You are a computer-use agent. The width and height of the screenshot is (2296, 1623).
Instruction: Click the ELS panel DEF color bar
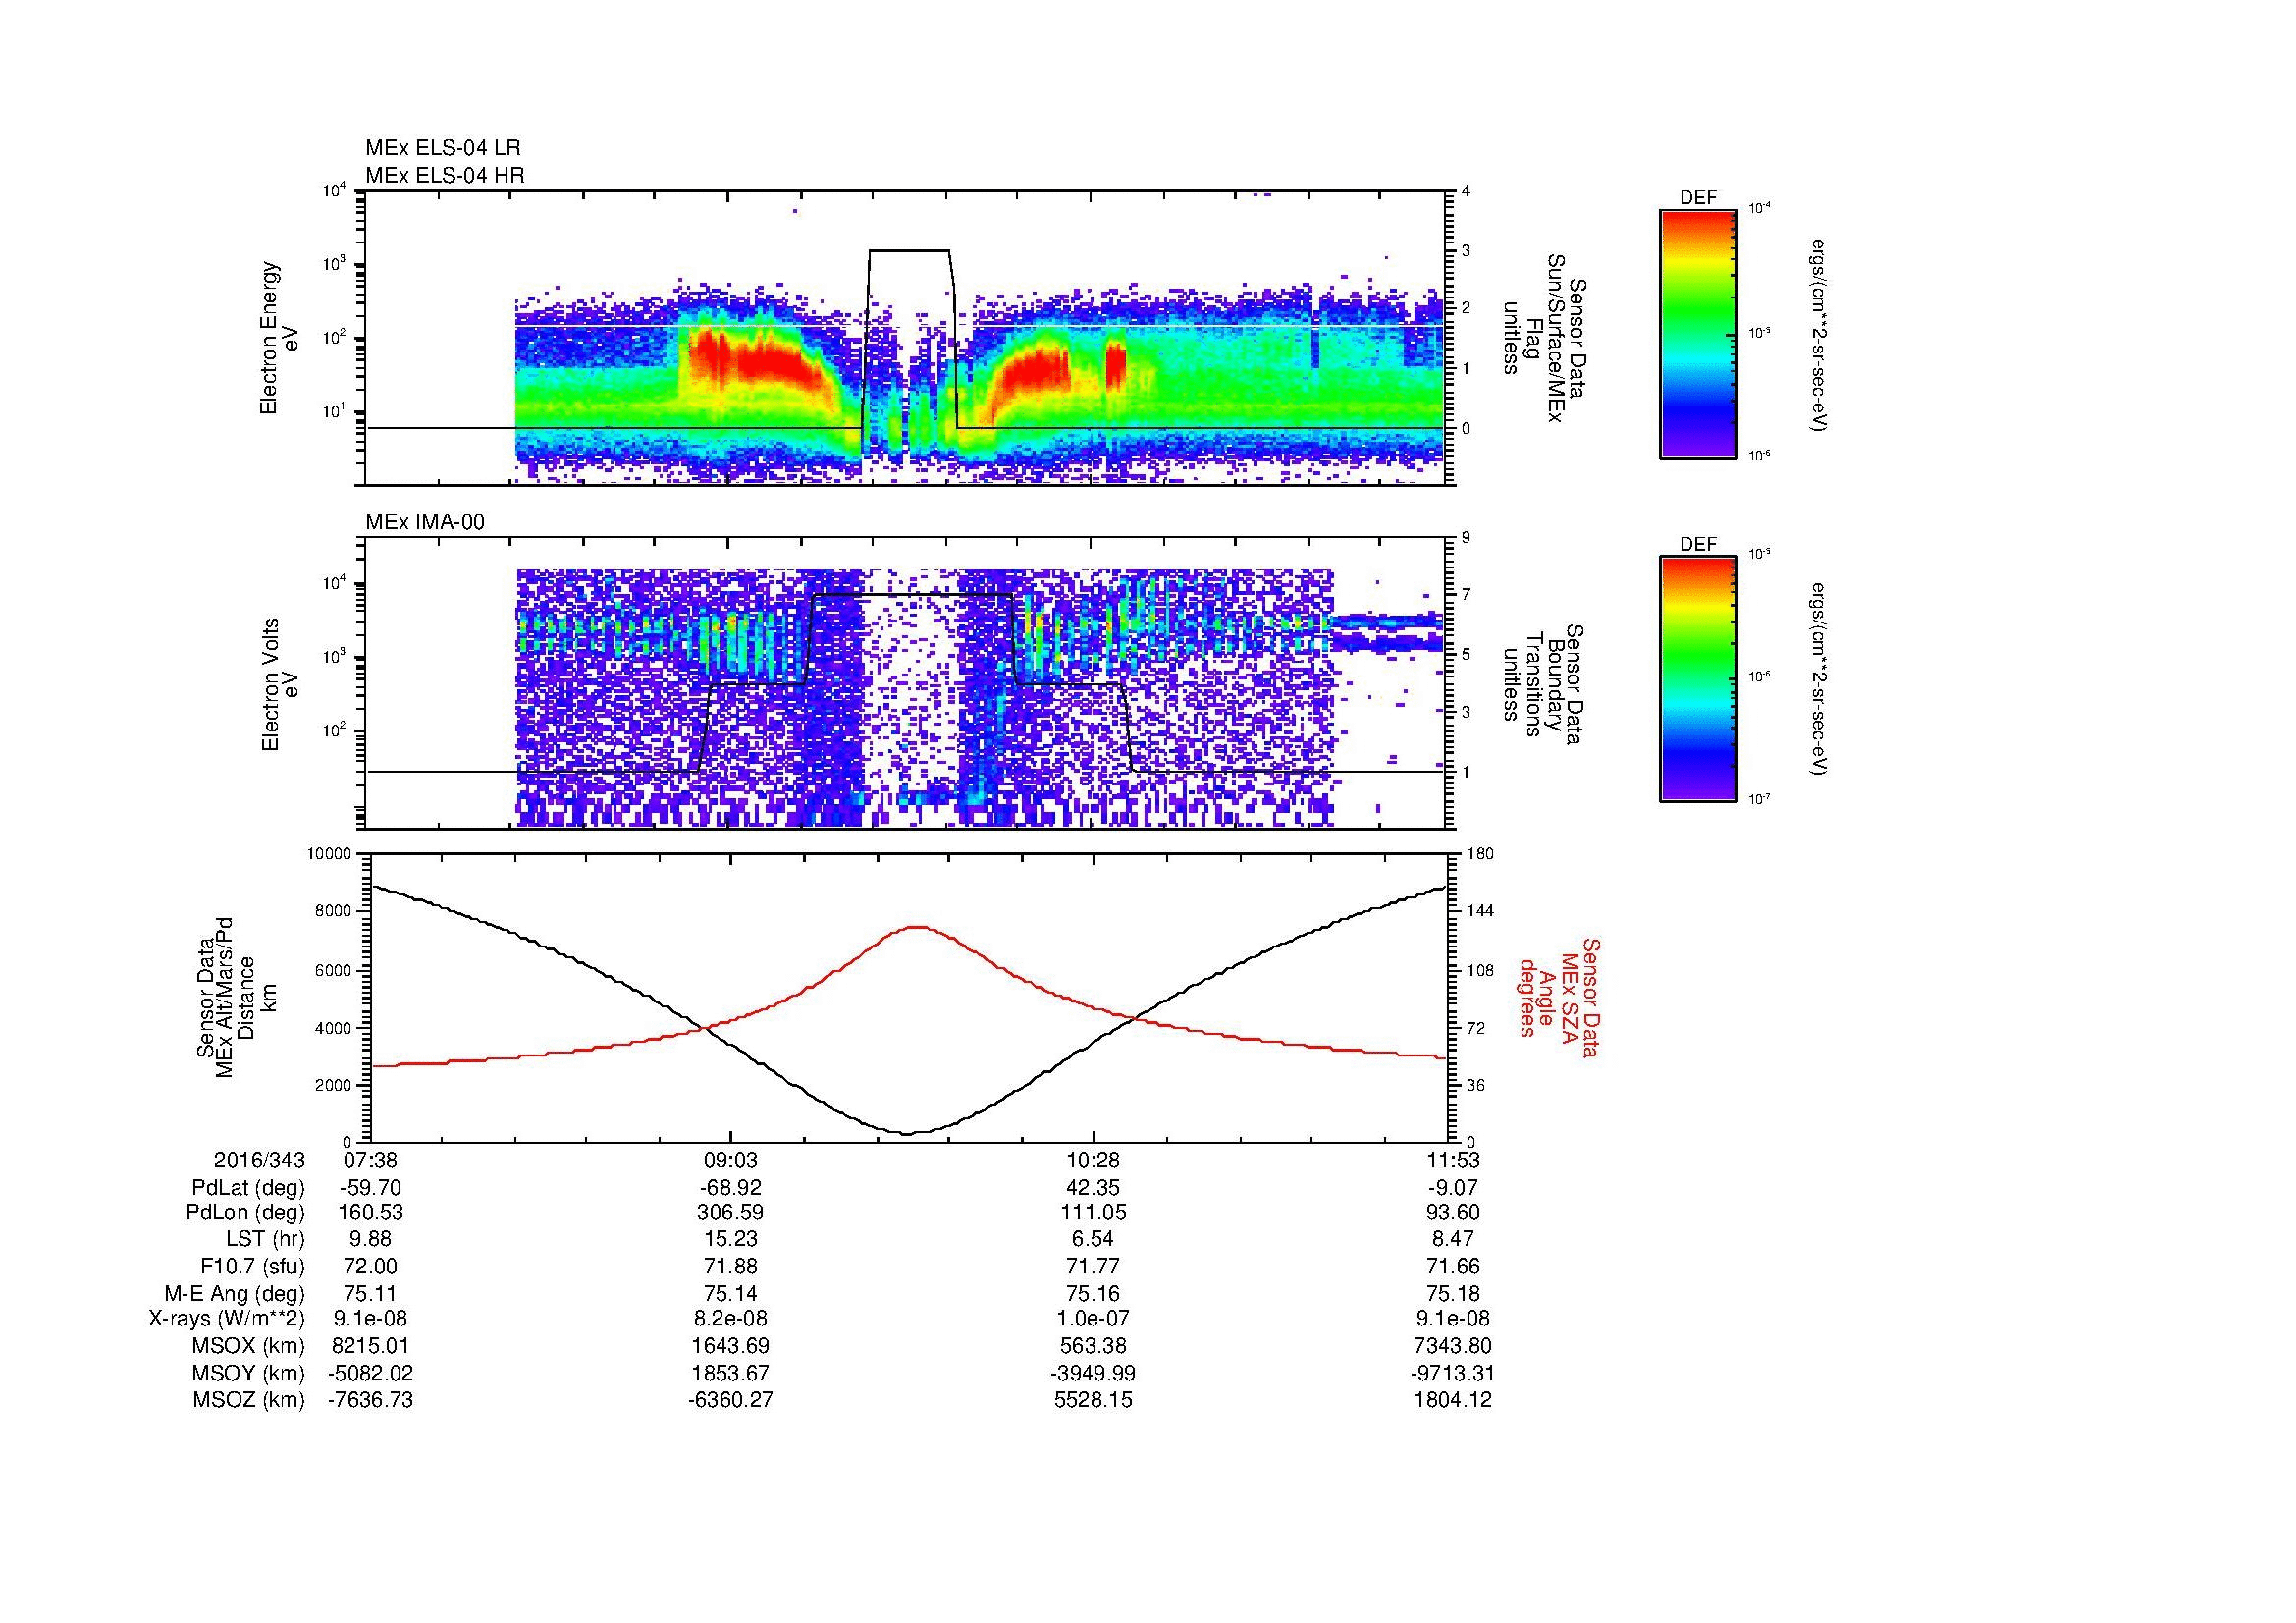click(x=1697, y=333)
